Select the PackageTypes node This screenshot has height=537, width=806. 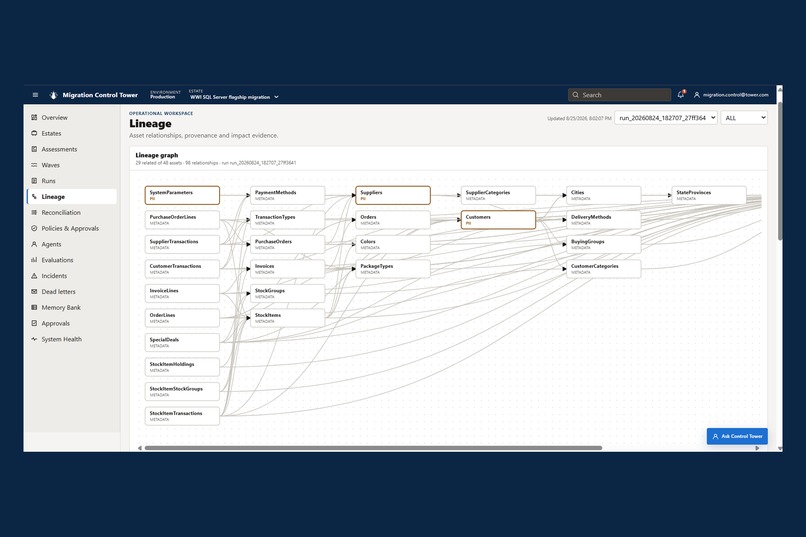pos(393,269)
